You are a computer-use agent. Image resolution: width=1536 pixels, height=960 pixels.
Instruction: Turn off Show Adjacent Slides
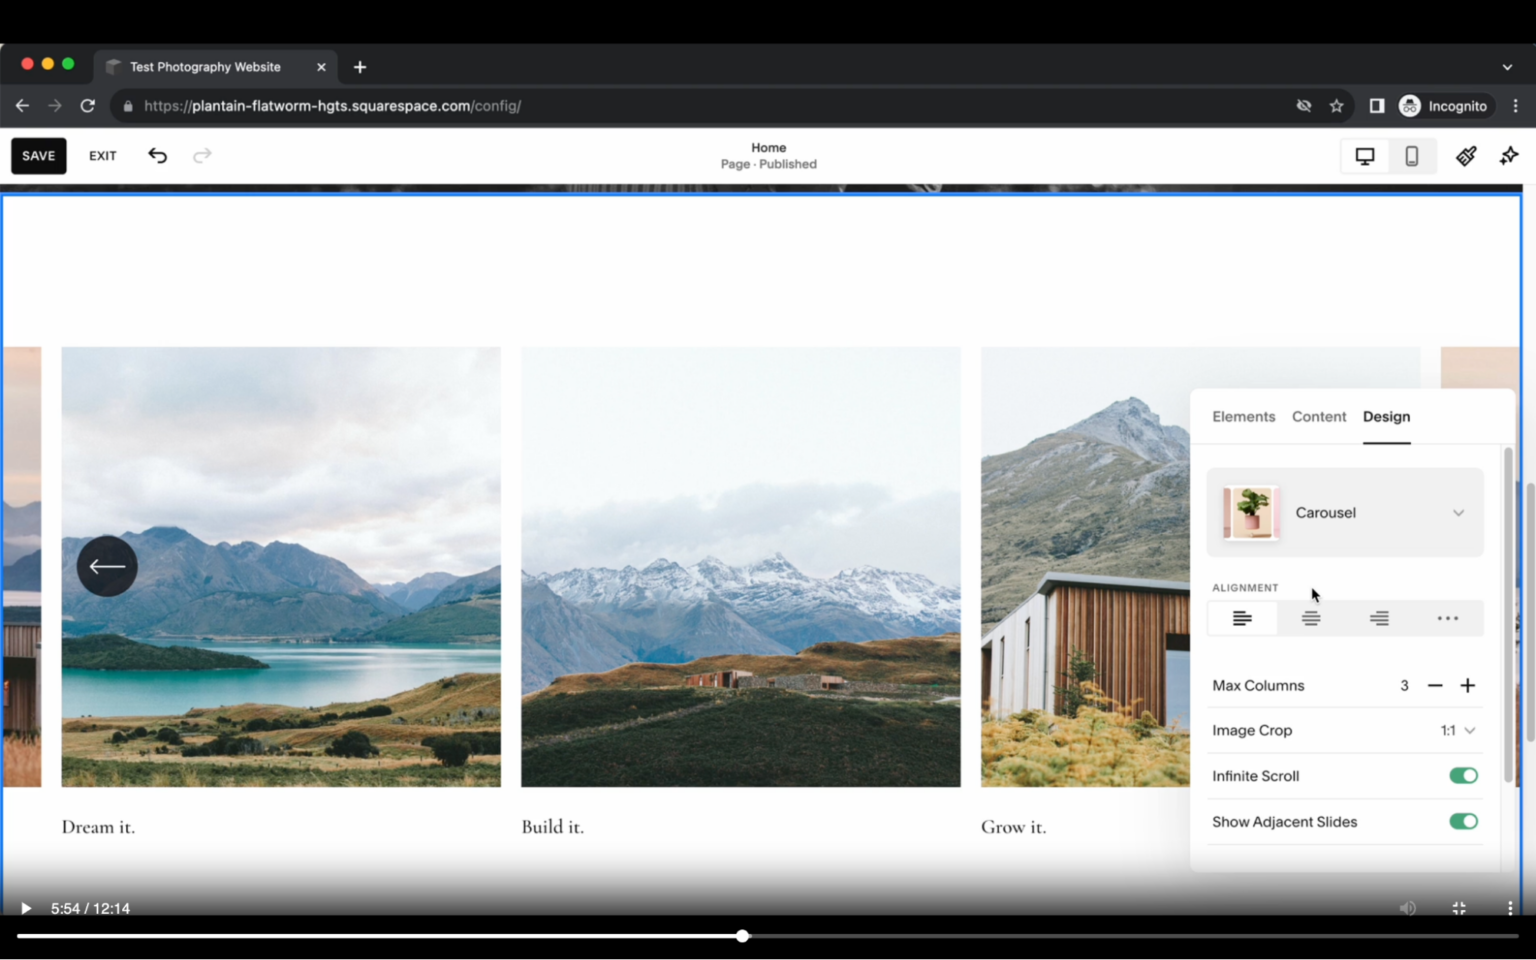pyautogui.click(x=1463, y=821)
